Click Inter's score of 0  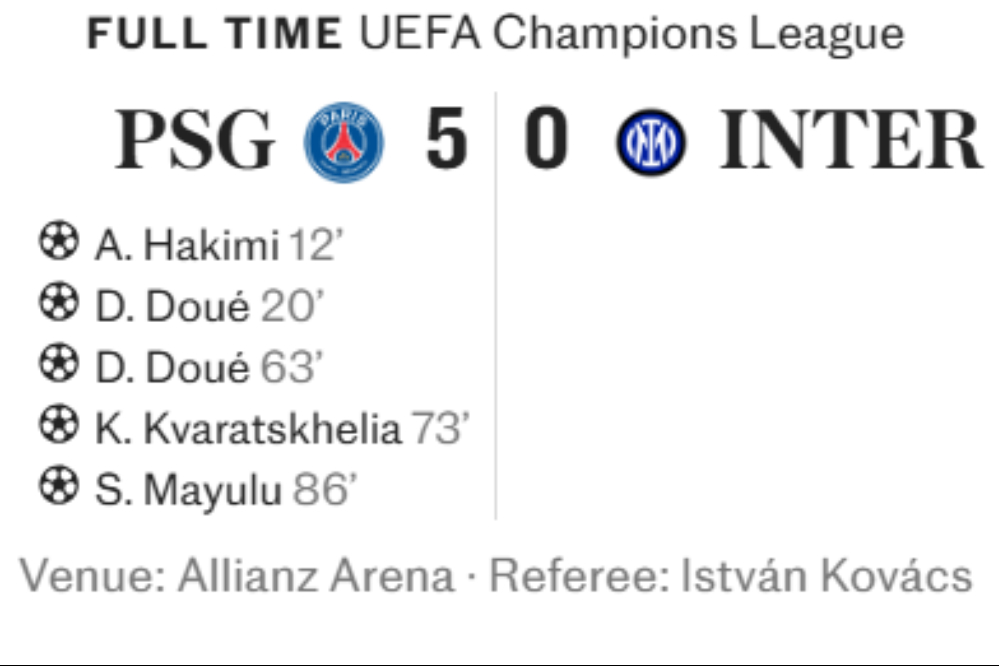click(546, 139)
